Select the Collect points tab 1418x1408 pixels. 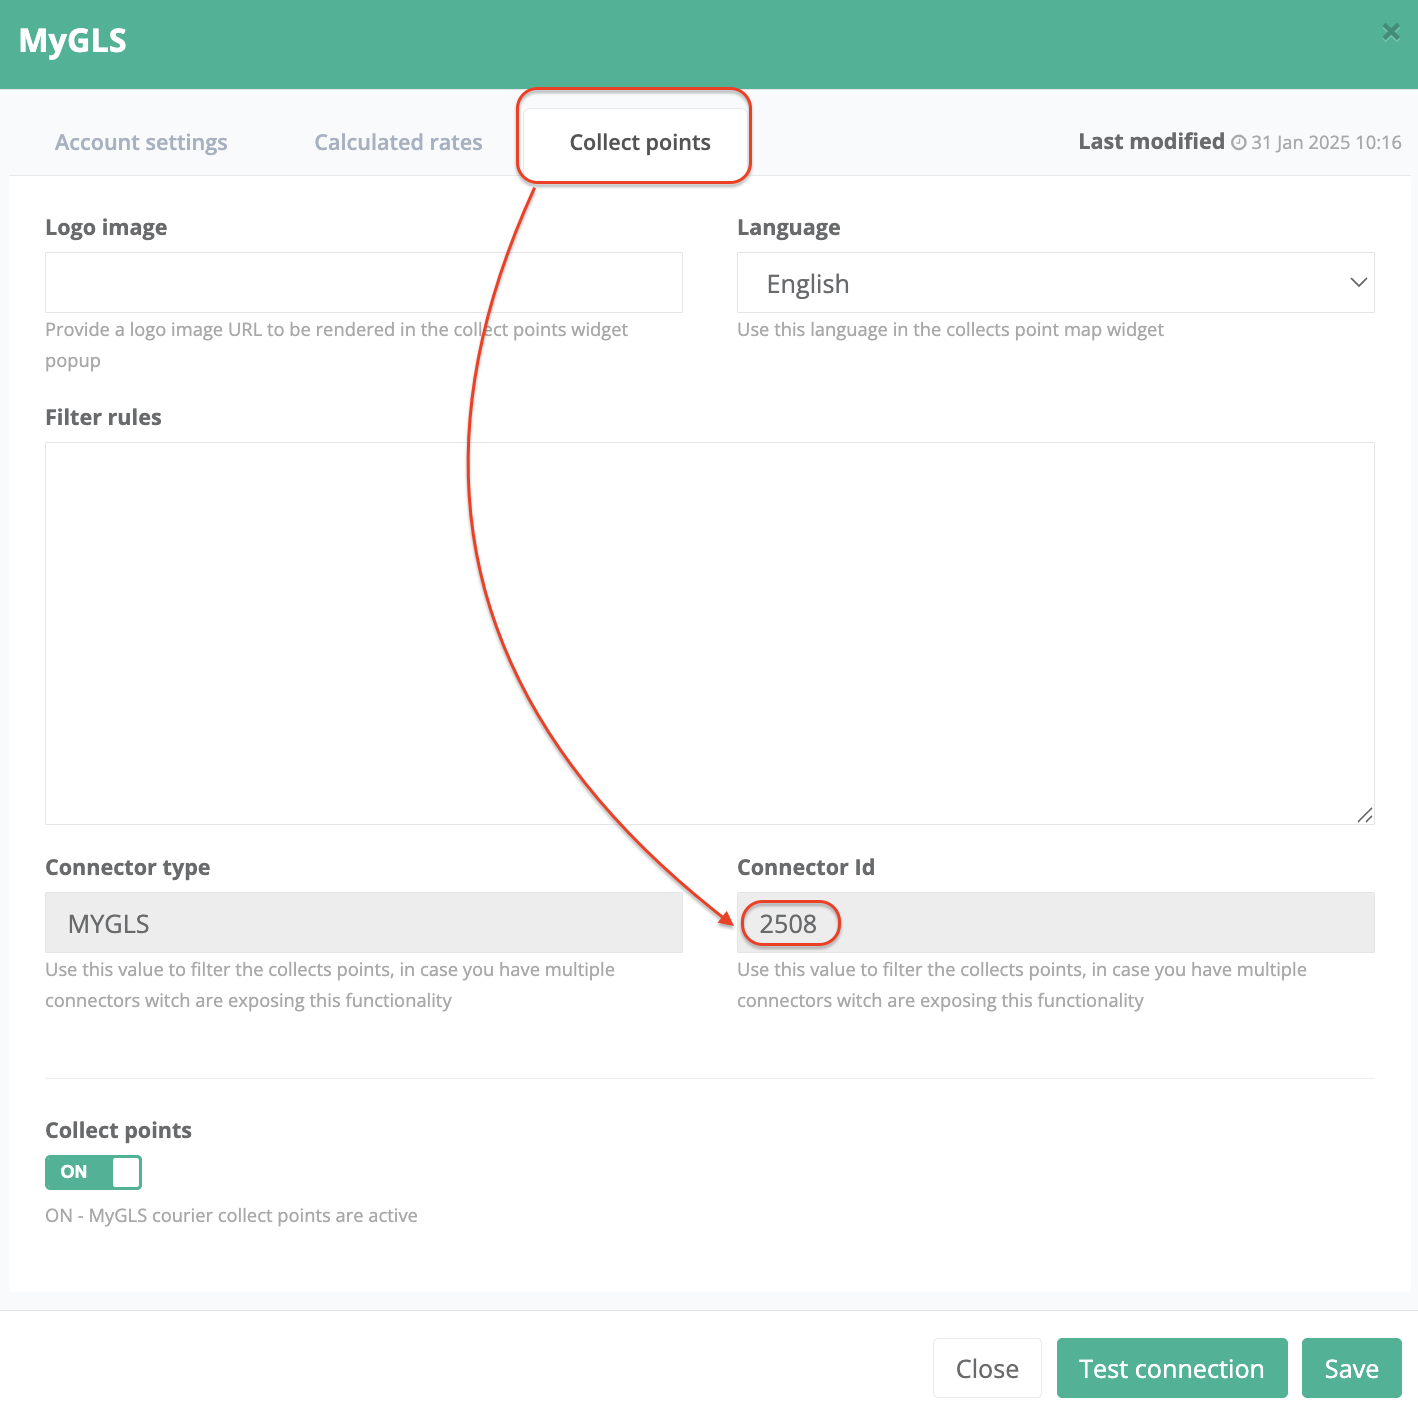(x=640, y=142)
